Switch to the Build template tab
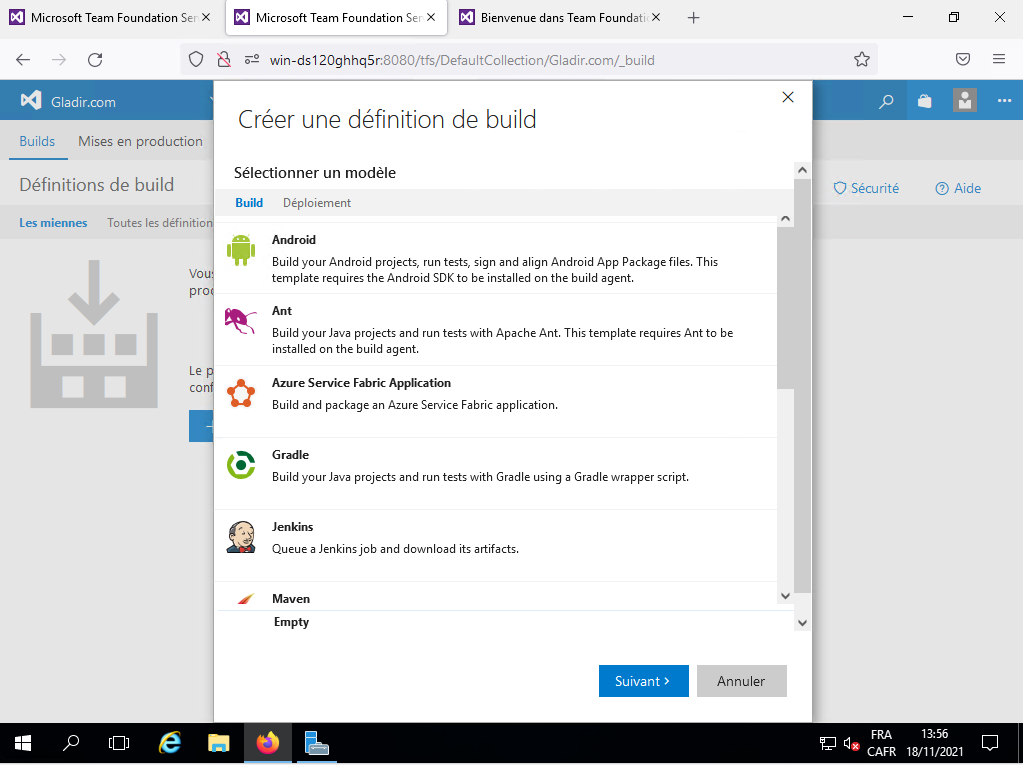The width and height of the screenshot is (1023, 765). [x=249, y=203]
